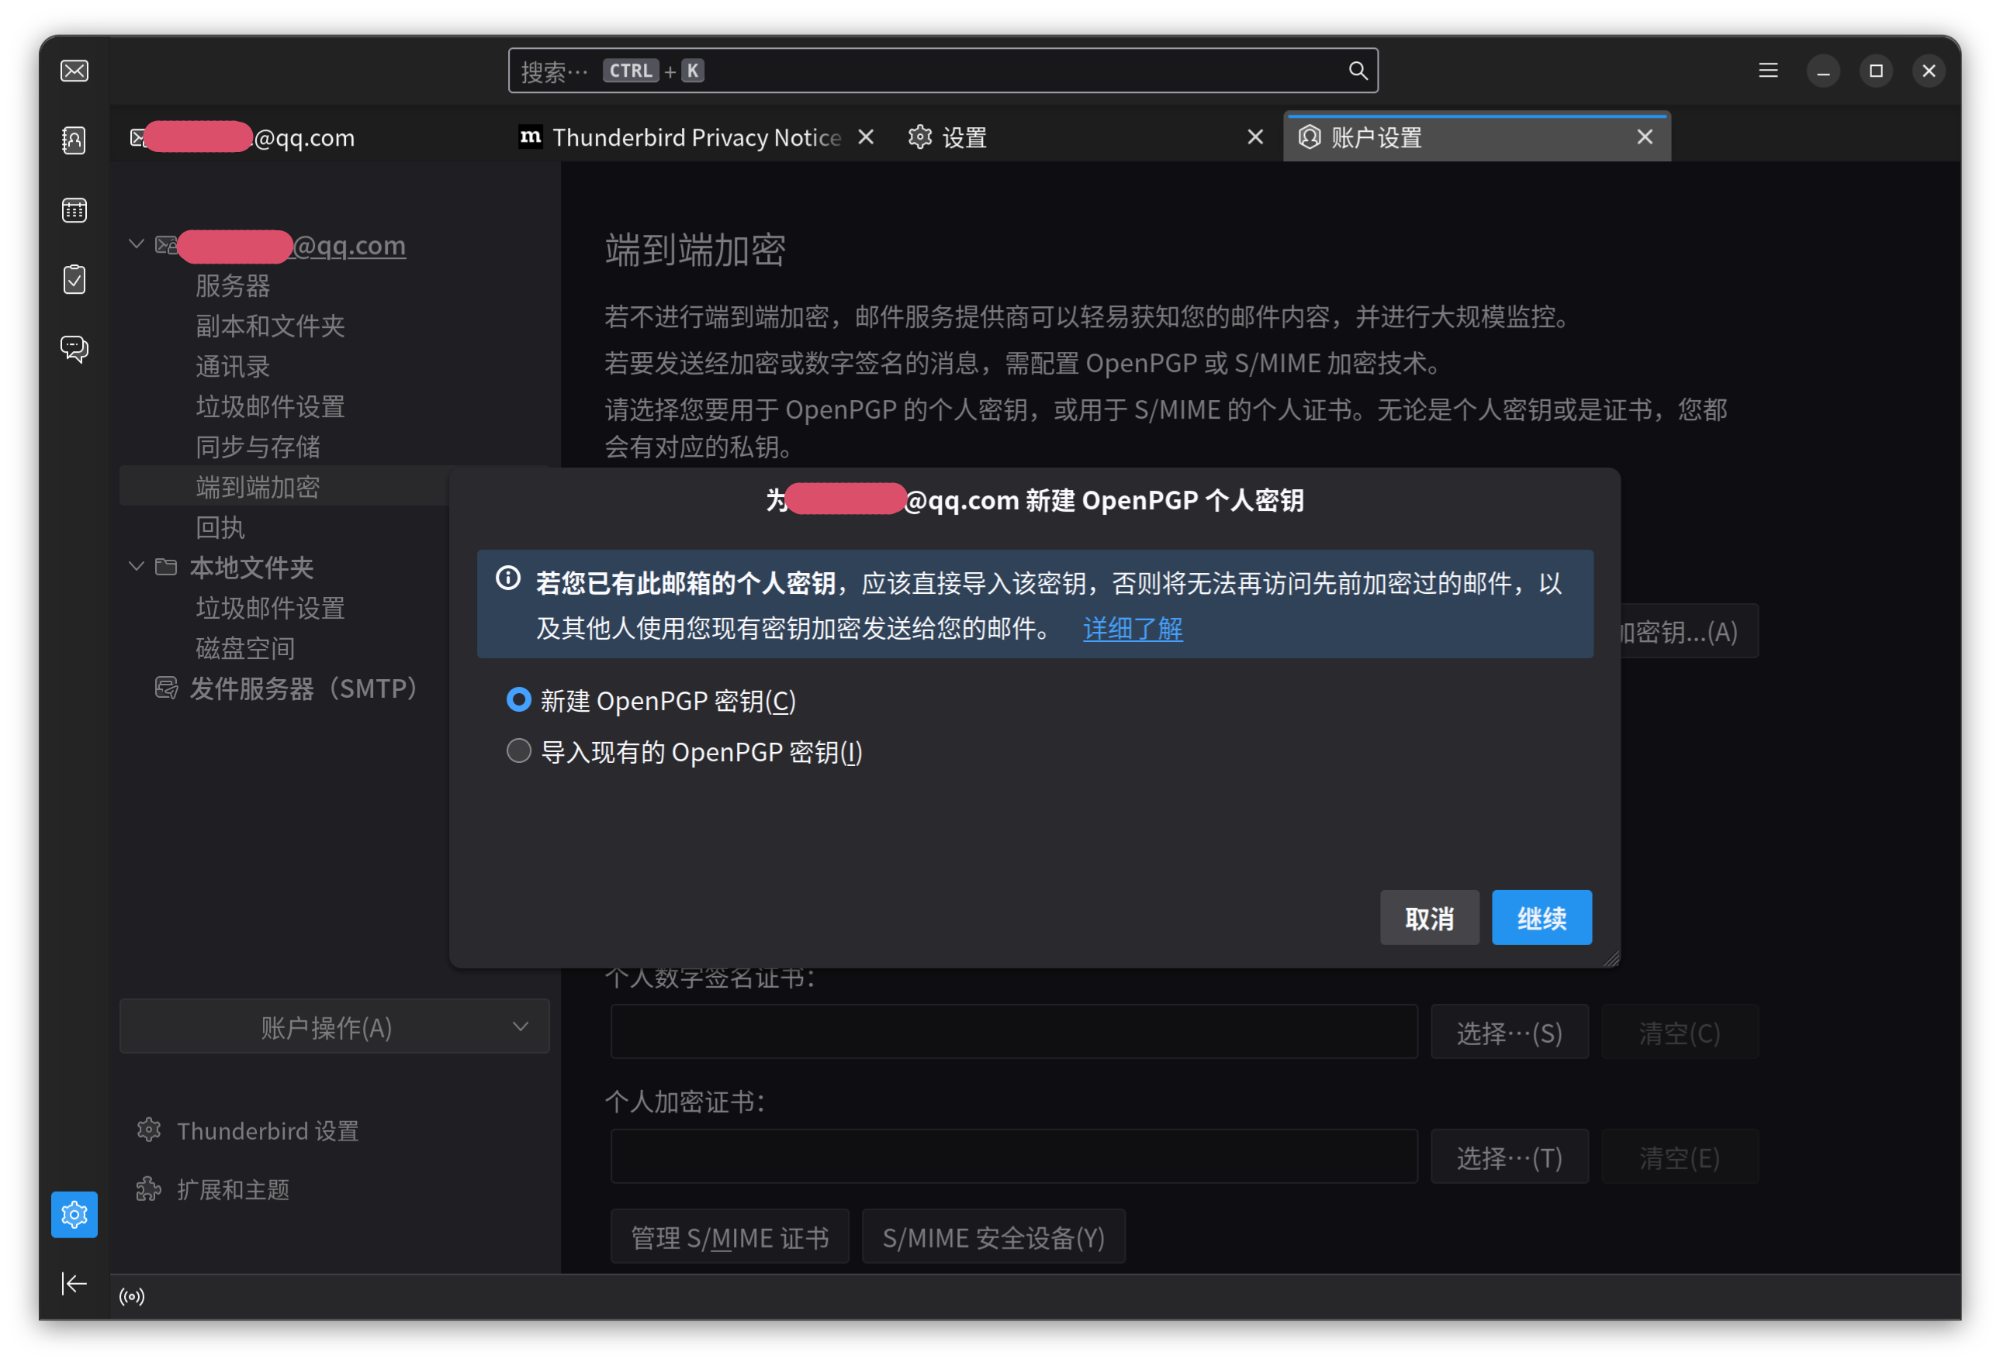This screenshot has height=1363, width=2000.
Task: Open 磁盘空间 under 本地文件夹
Action: (x=245, y=648)
